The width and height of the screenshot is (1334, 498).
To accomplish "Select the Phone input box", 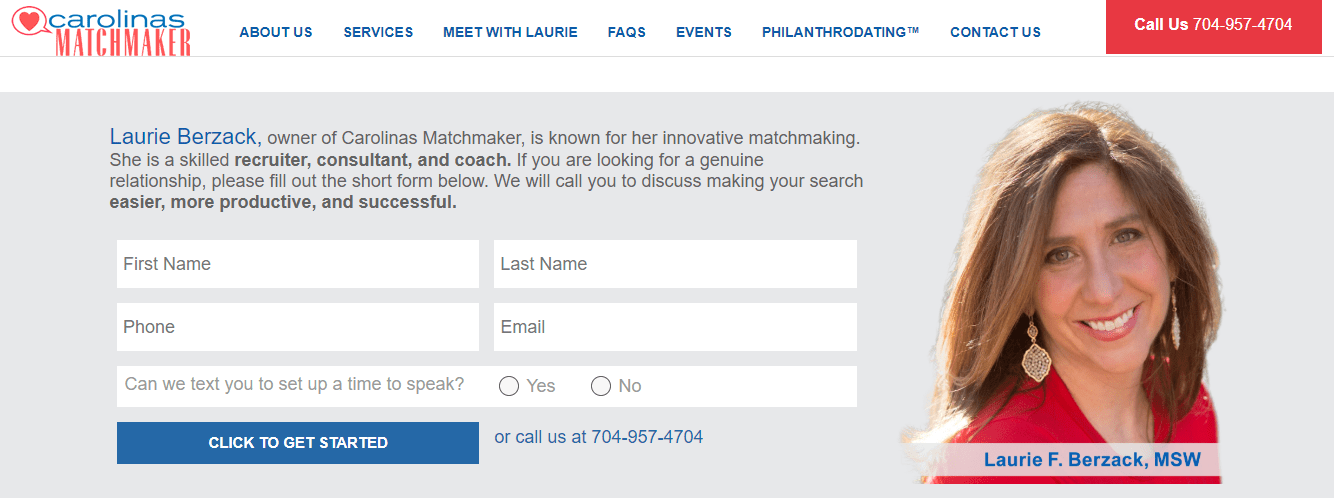I will click(298, 327).
